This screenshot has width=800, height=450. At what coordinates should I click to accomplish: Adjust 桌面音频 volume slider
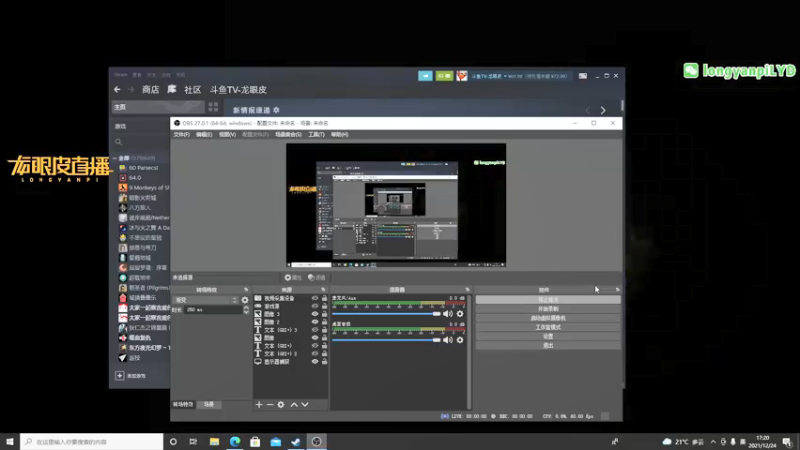[386, 340]
